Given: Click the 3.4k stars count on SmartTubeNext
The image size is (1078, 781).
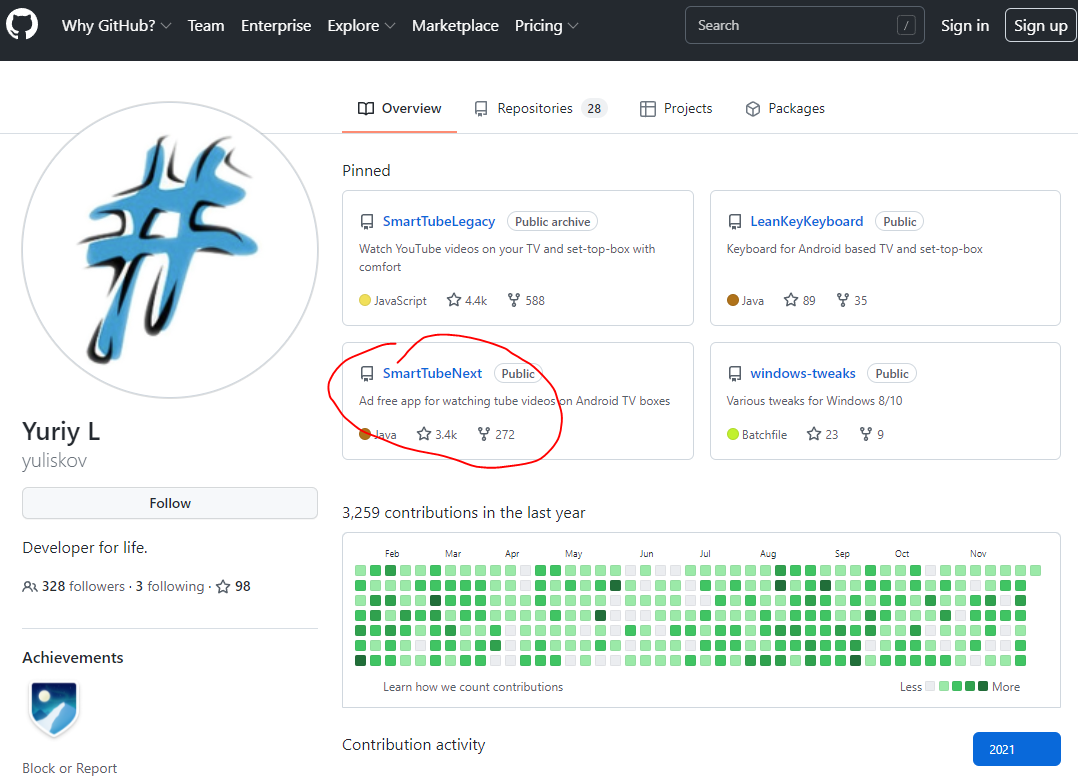Looking at the screenshot, I should [446, 434].
